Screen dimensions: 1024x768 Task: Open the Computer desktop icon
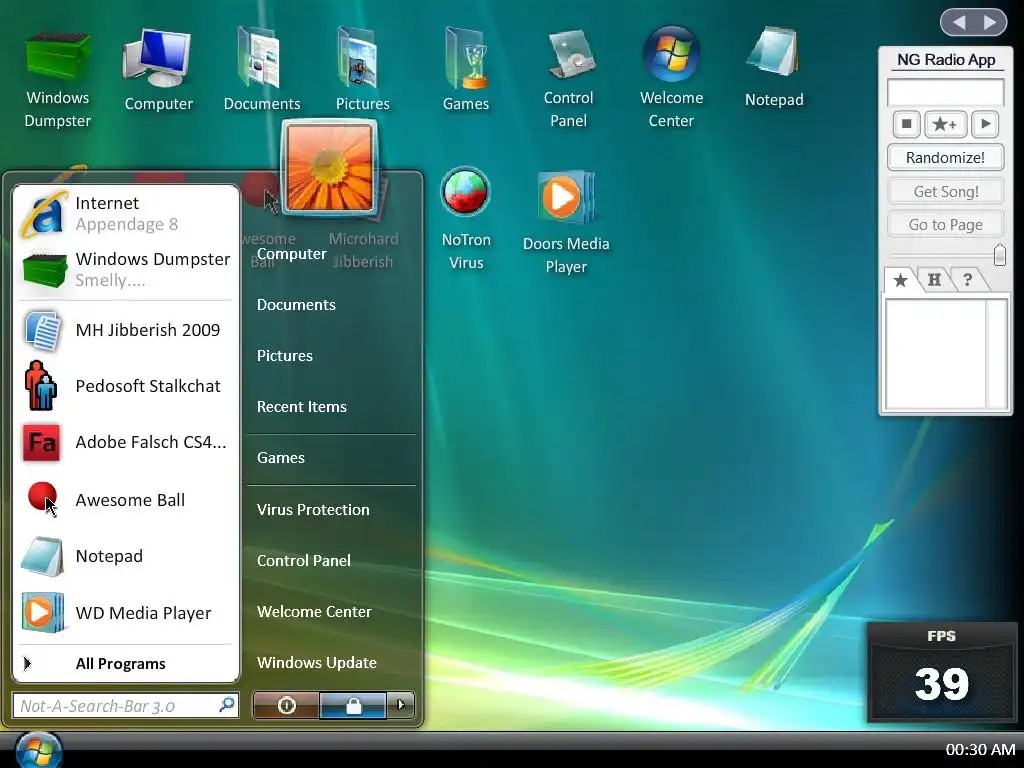click(159, 71)
